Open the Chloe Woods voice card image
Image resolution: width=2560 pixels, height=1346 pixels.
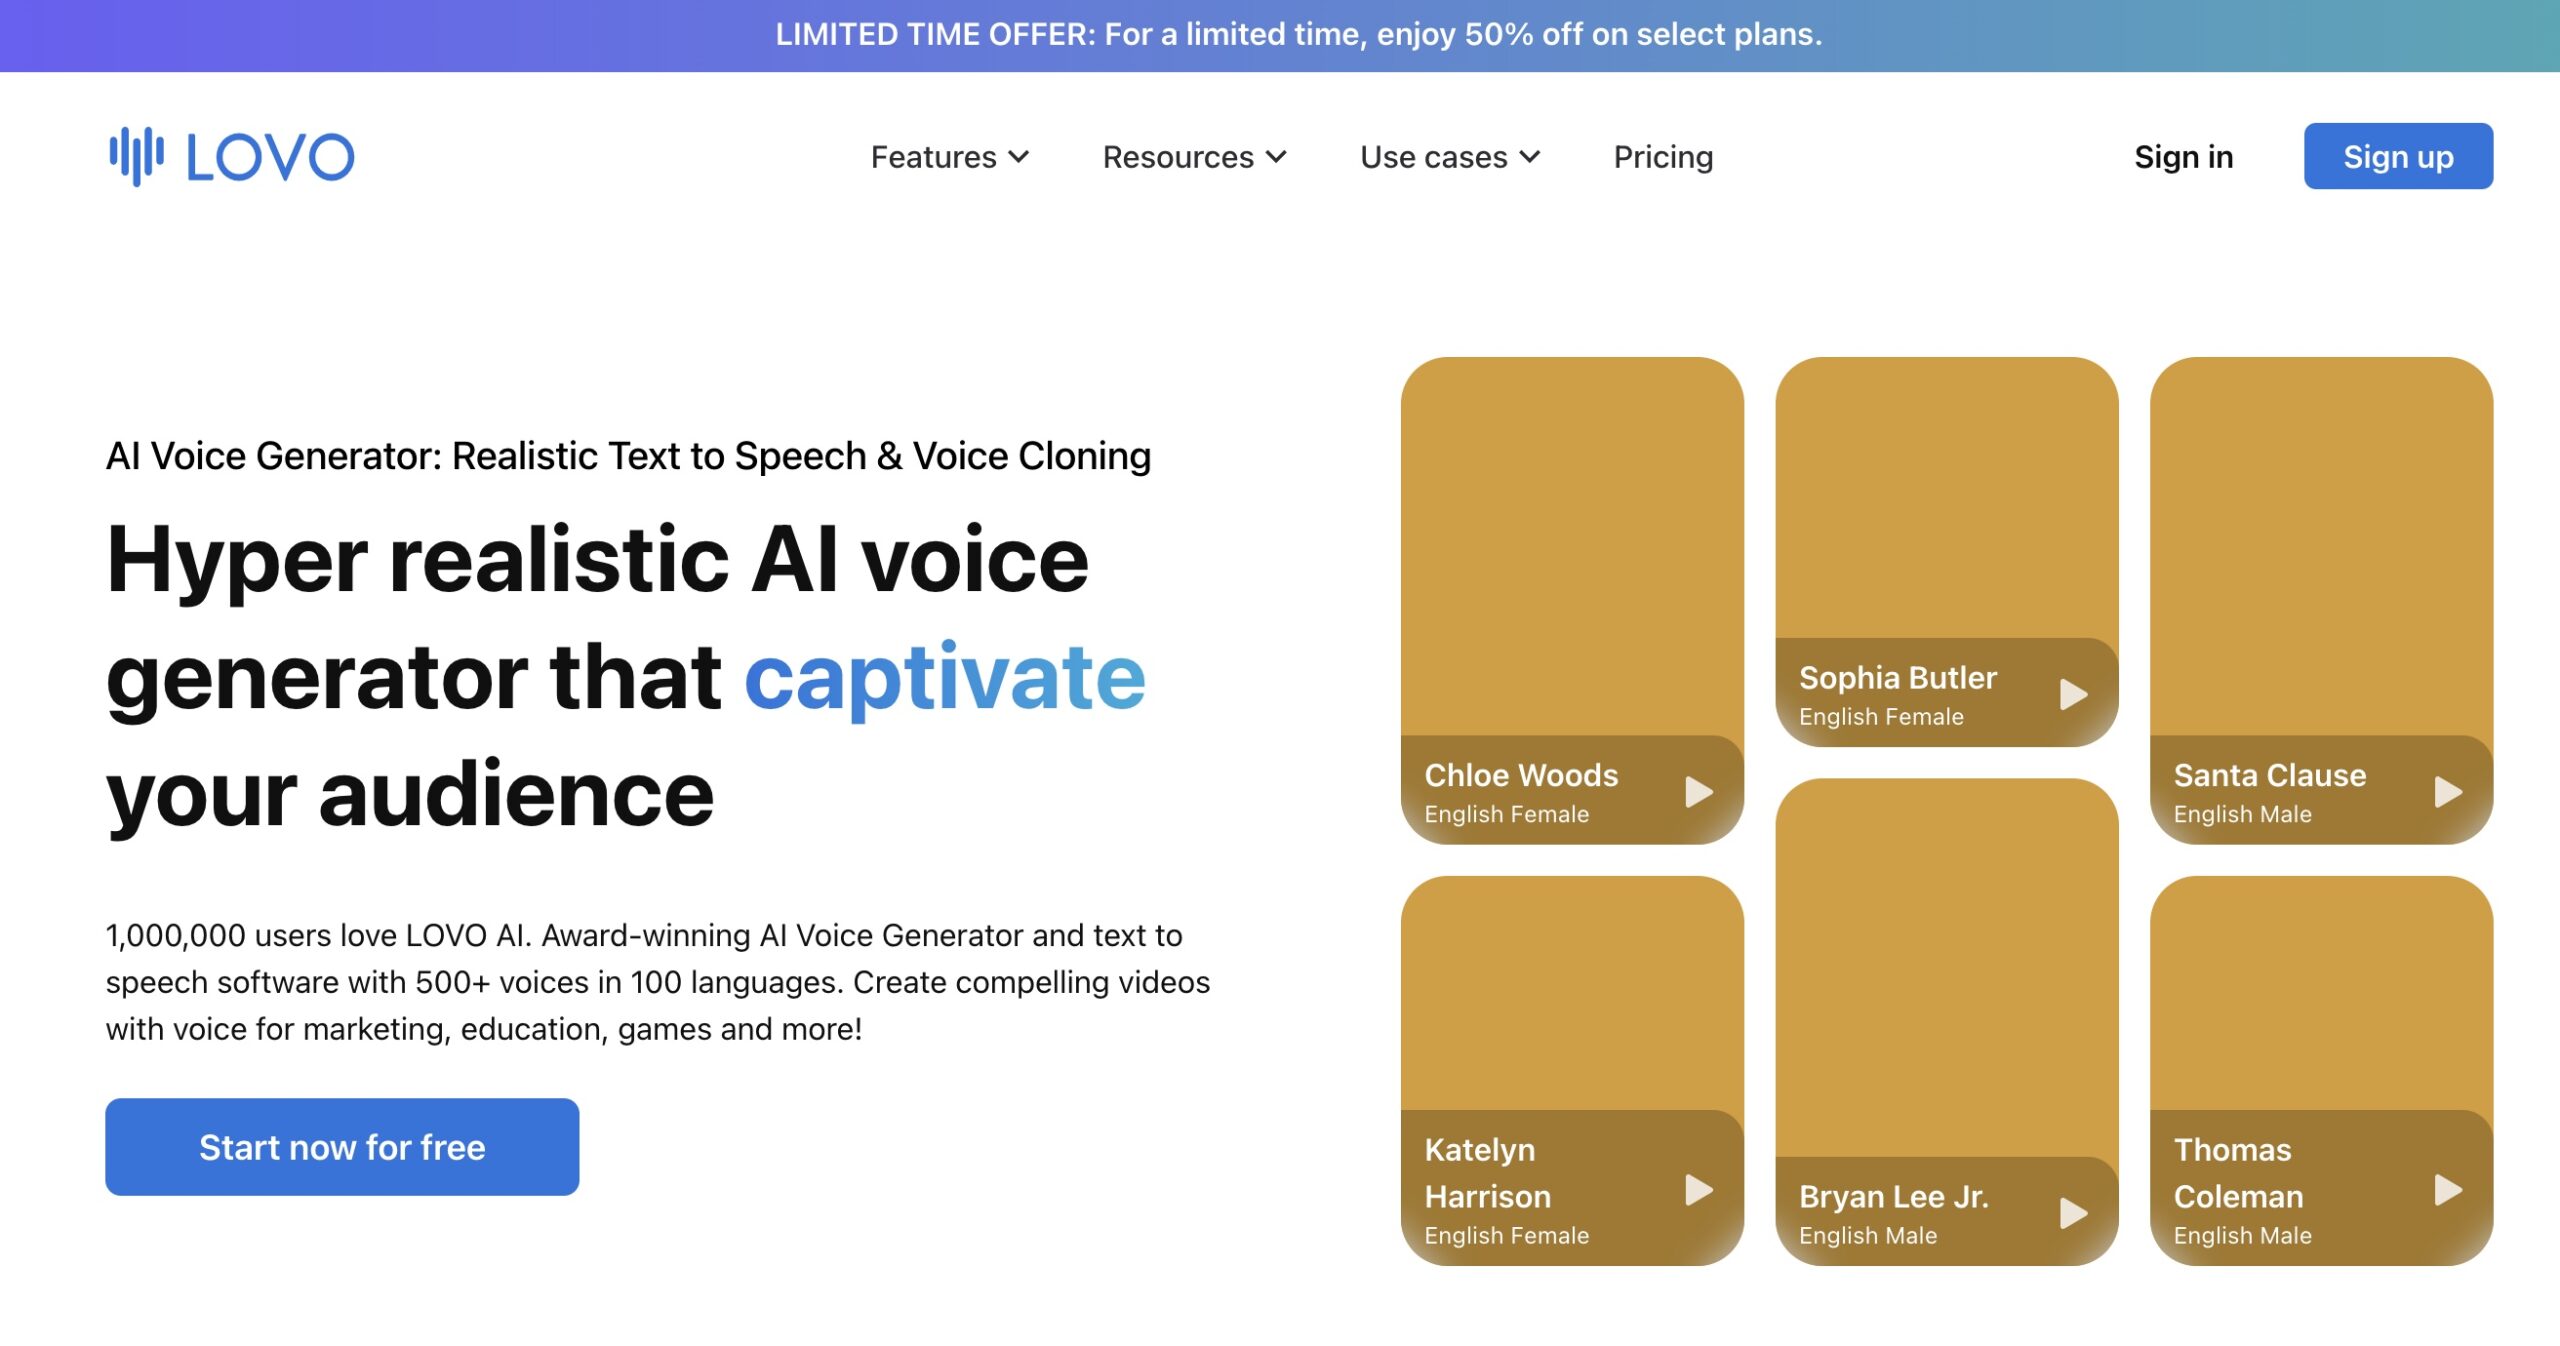coord(1572,545)
